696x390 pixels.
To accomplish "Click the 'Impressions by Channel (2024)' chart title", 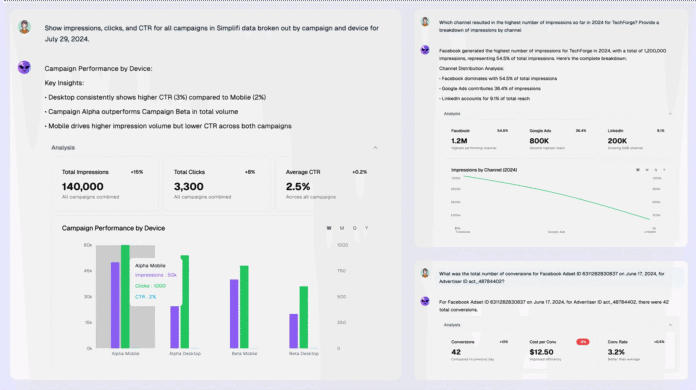I will point(484,170).
